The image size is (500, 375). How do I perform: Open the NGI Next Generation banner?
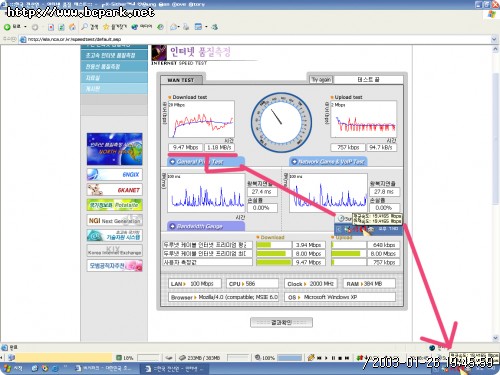click(x=114, y=220)
